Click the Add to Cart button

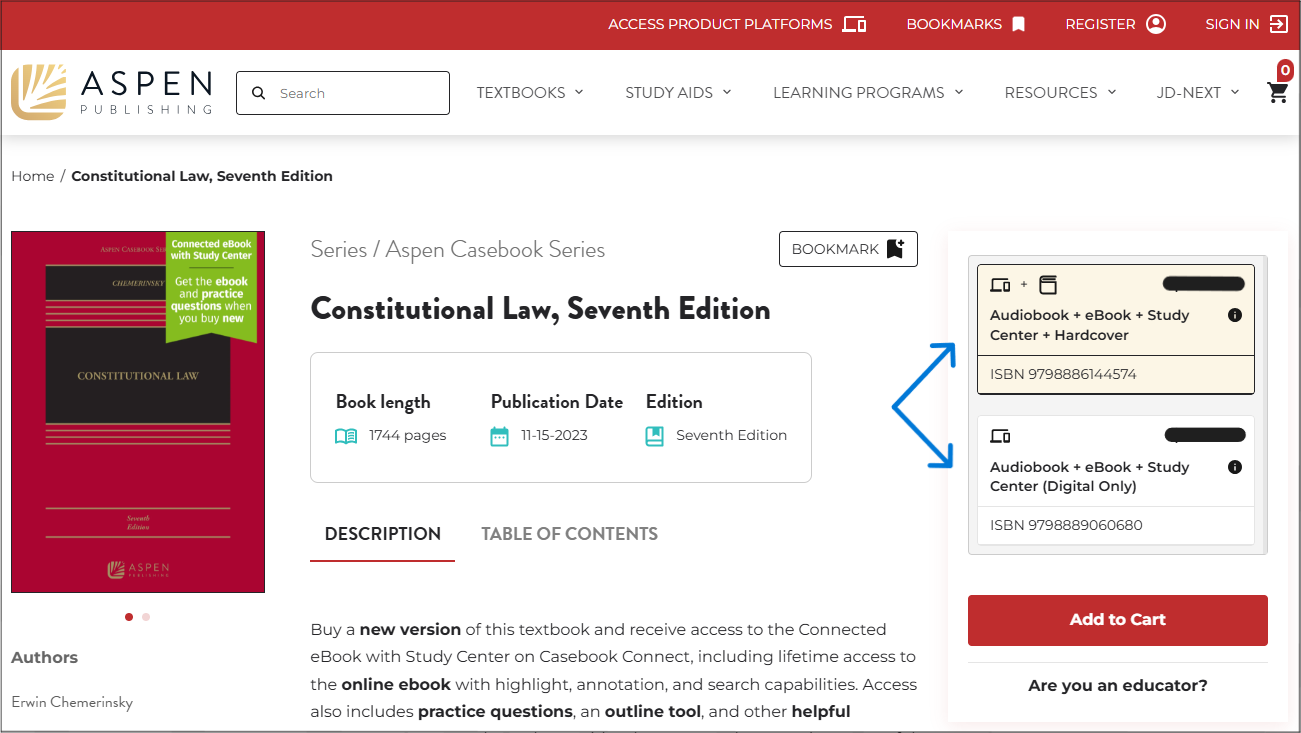[1118, 620]
